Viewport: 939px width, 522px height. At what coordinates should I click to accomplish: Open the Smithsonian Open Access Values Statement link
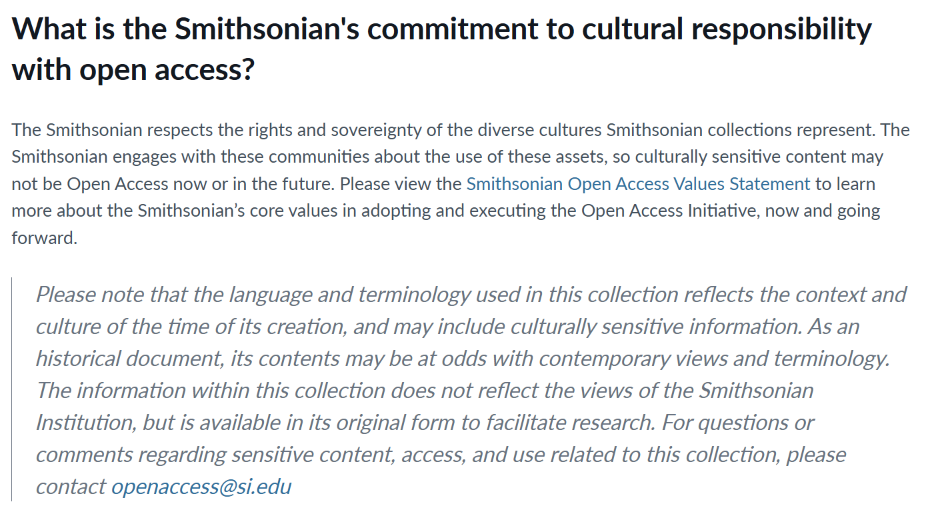[x=638, y=184]
